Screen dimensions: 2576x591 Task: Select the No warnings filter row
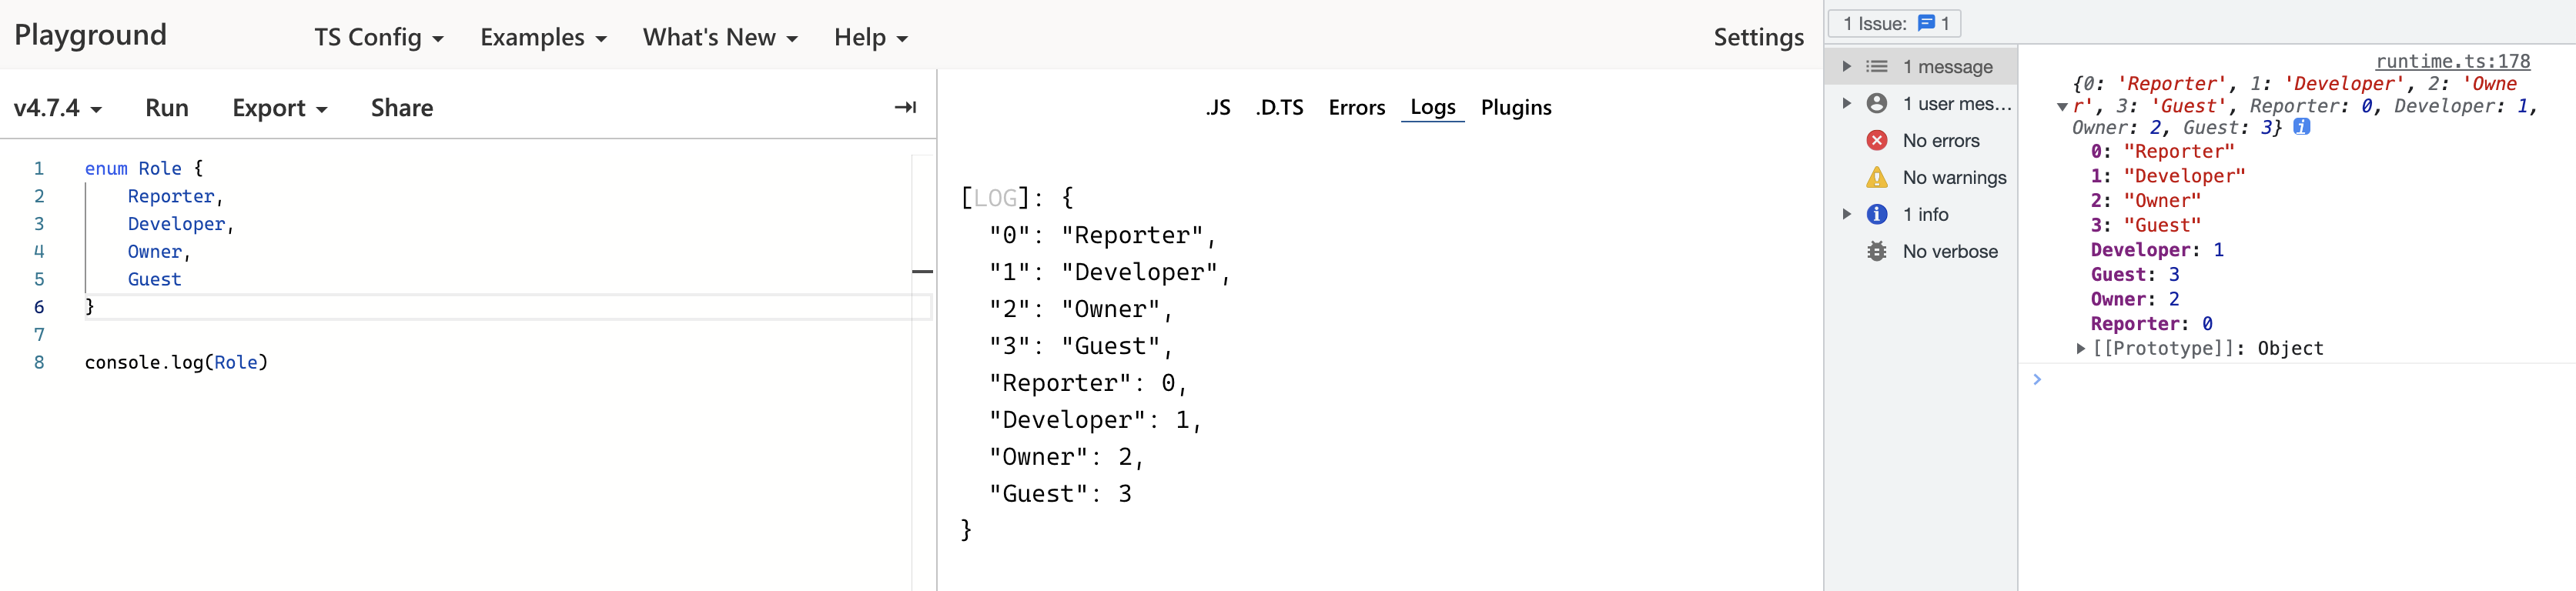click(1921, 178)
